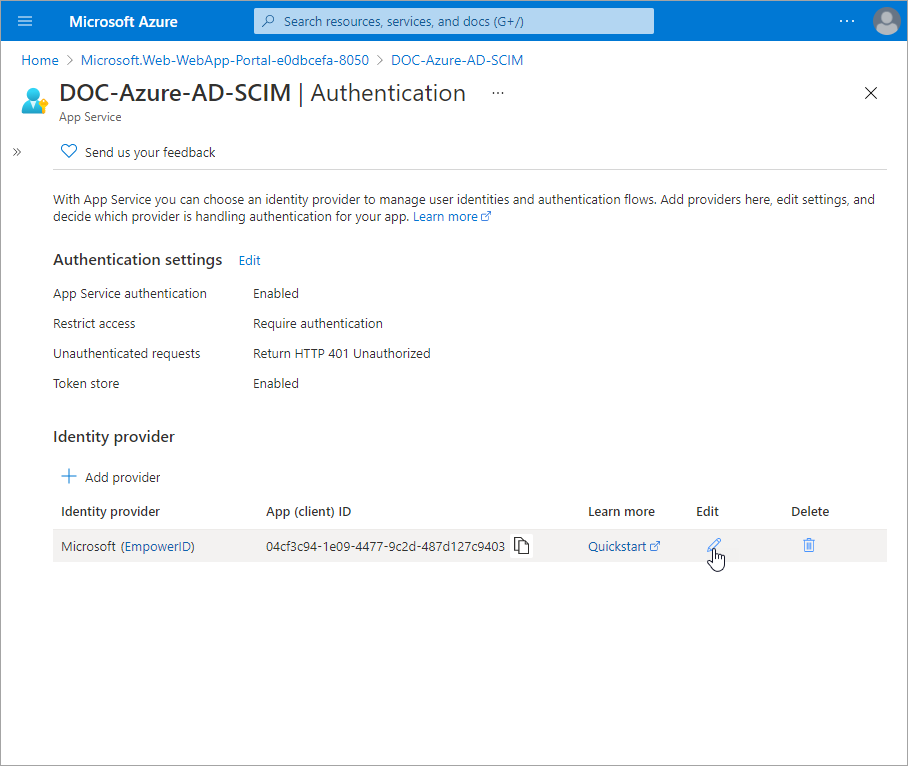Click the user account avatar
908x766 pixels.
(x=886, y=21)
